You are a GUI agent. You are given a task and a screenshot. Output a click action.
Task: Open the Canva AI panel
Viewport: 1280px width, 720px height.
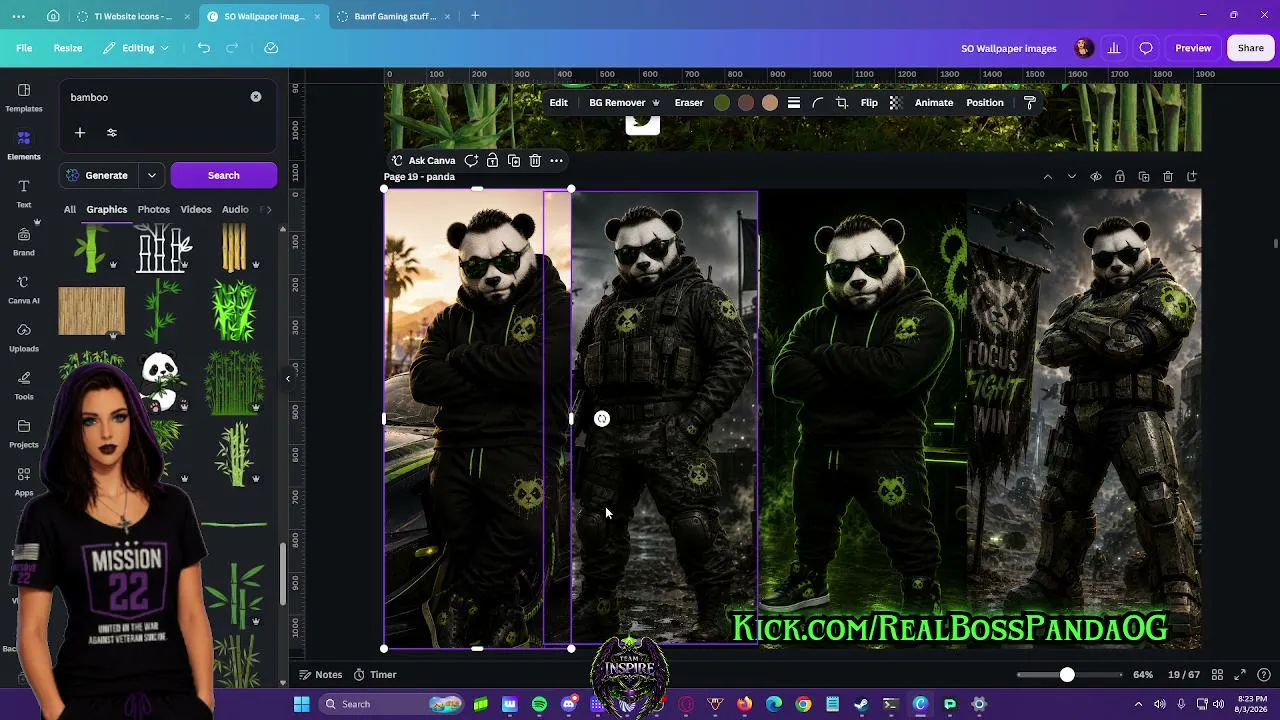[x=24, y=289]
